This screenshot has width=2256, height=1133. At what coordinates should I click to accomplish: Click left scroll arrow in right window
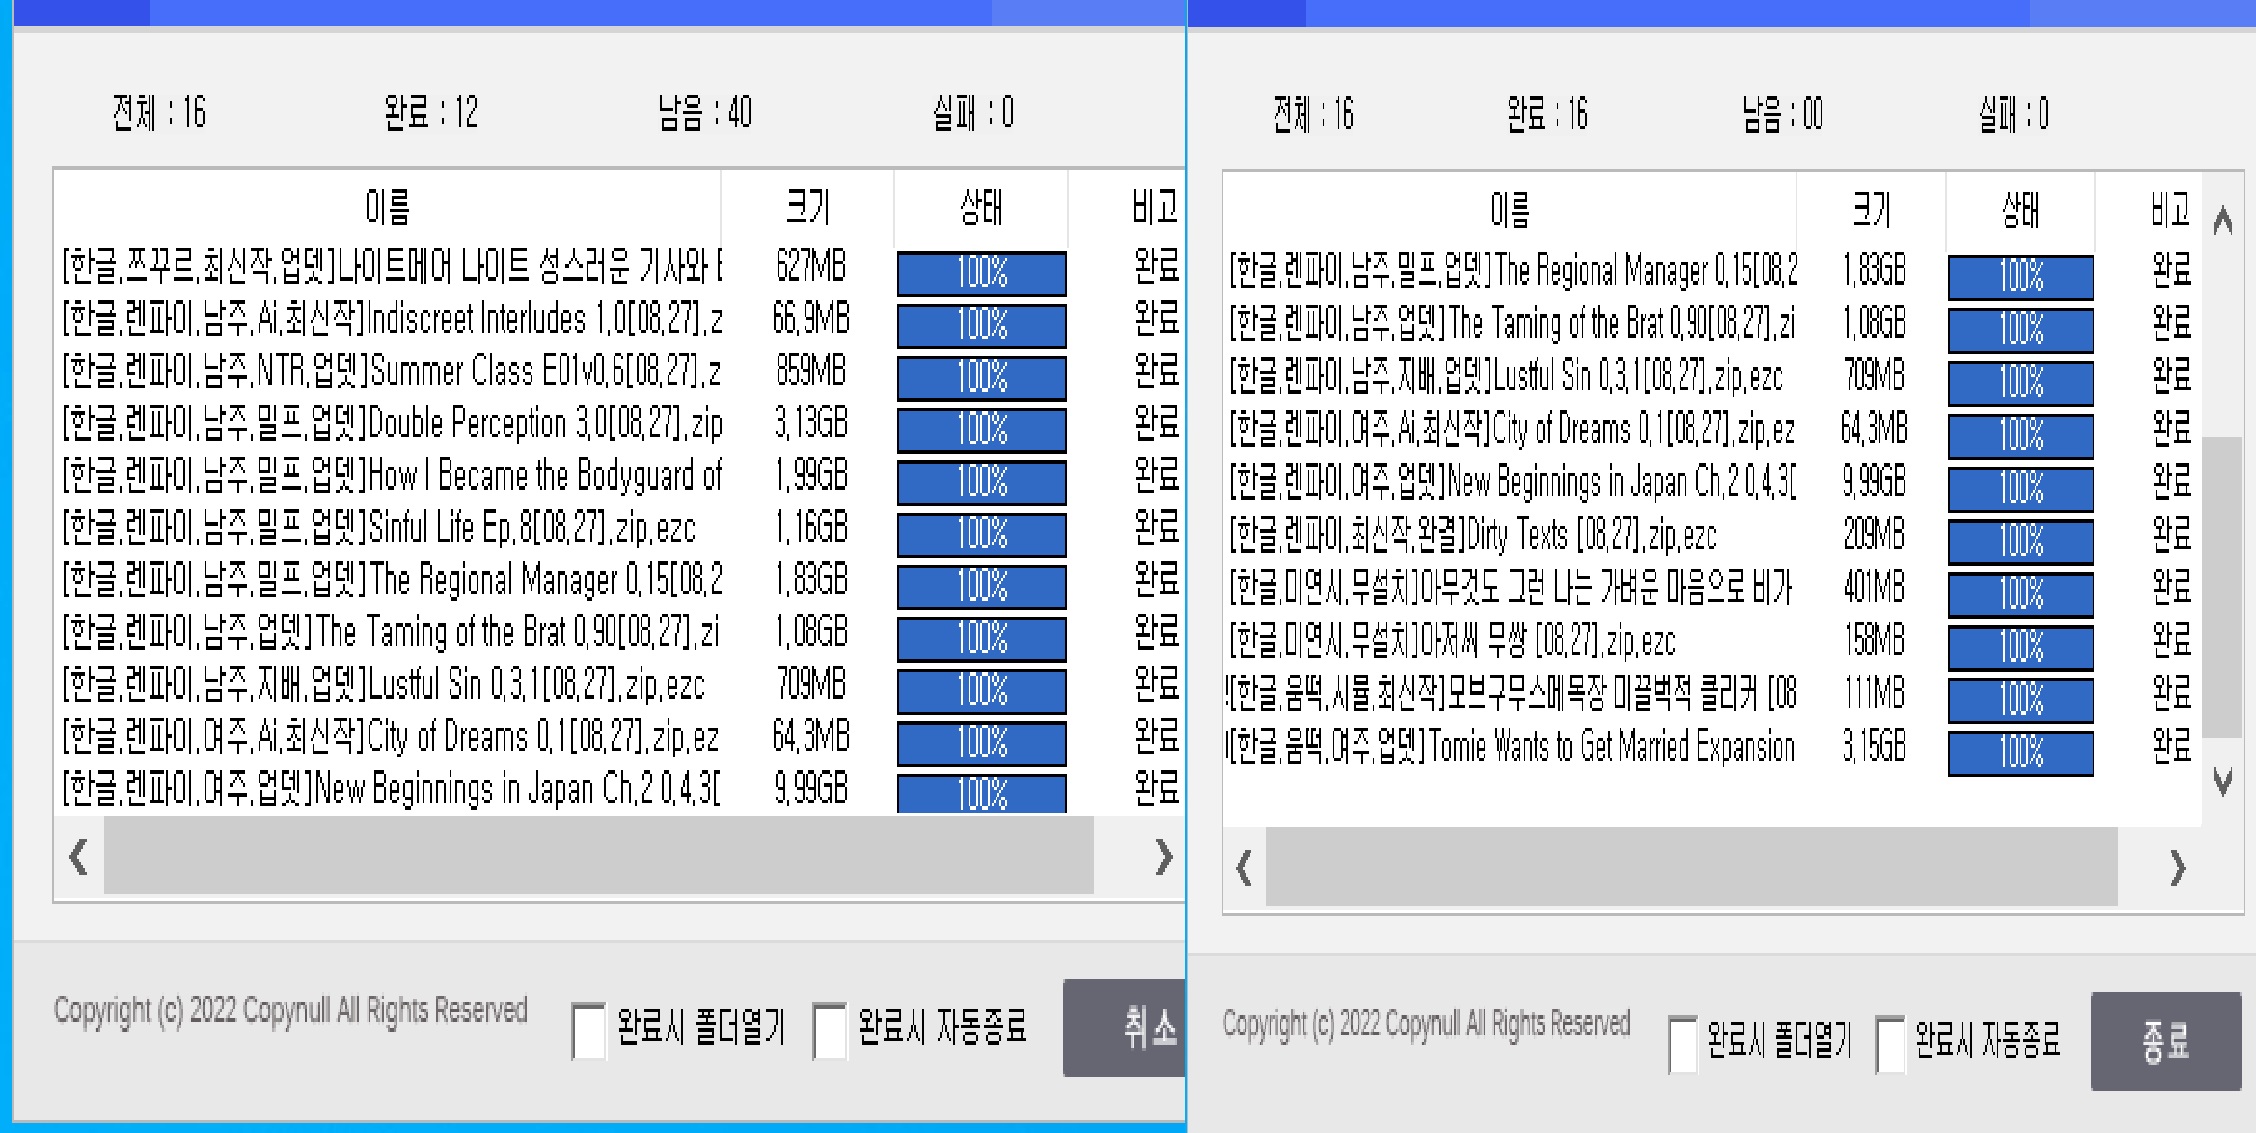(1244, 868)
